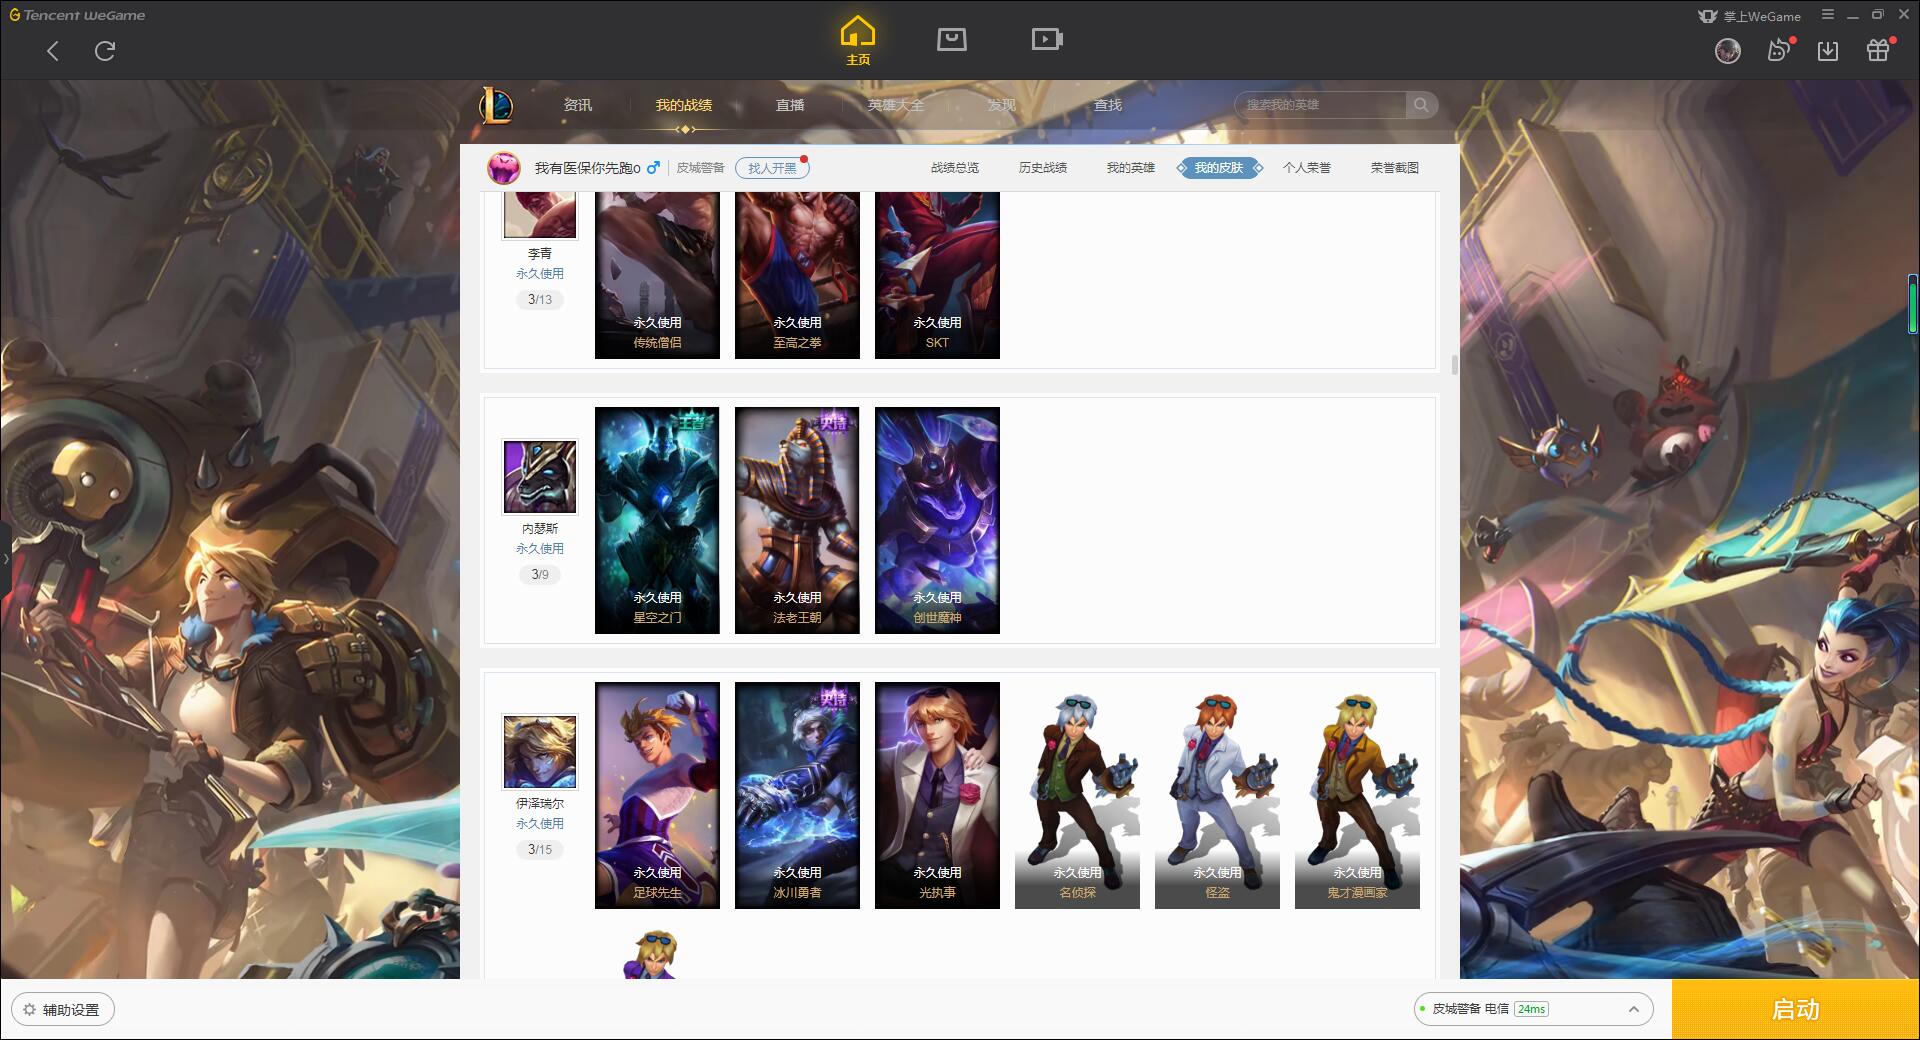Open the video live icon
Image resolution: width=1920 pixels, height=1040 pixels.
(1047, 39)
